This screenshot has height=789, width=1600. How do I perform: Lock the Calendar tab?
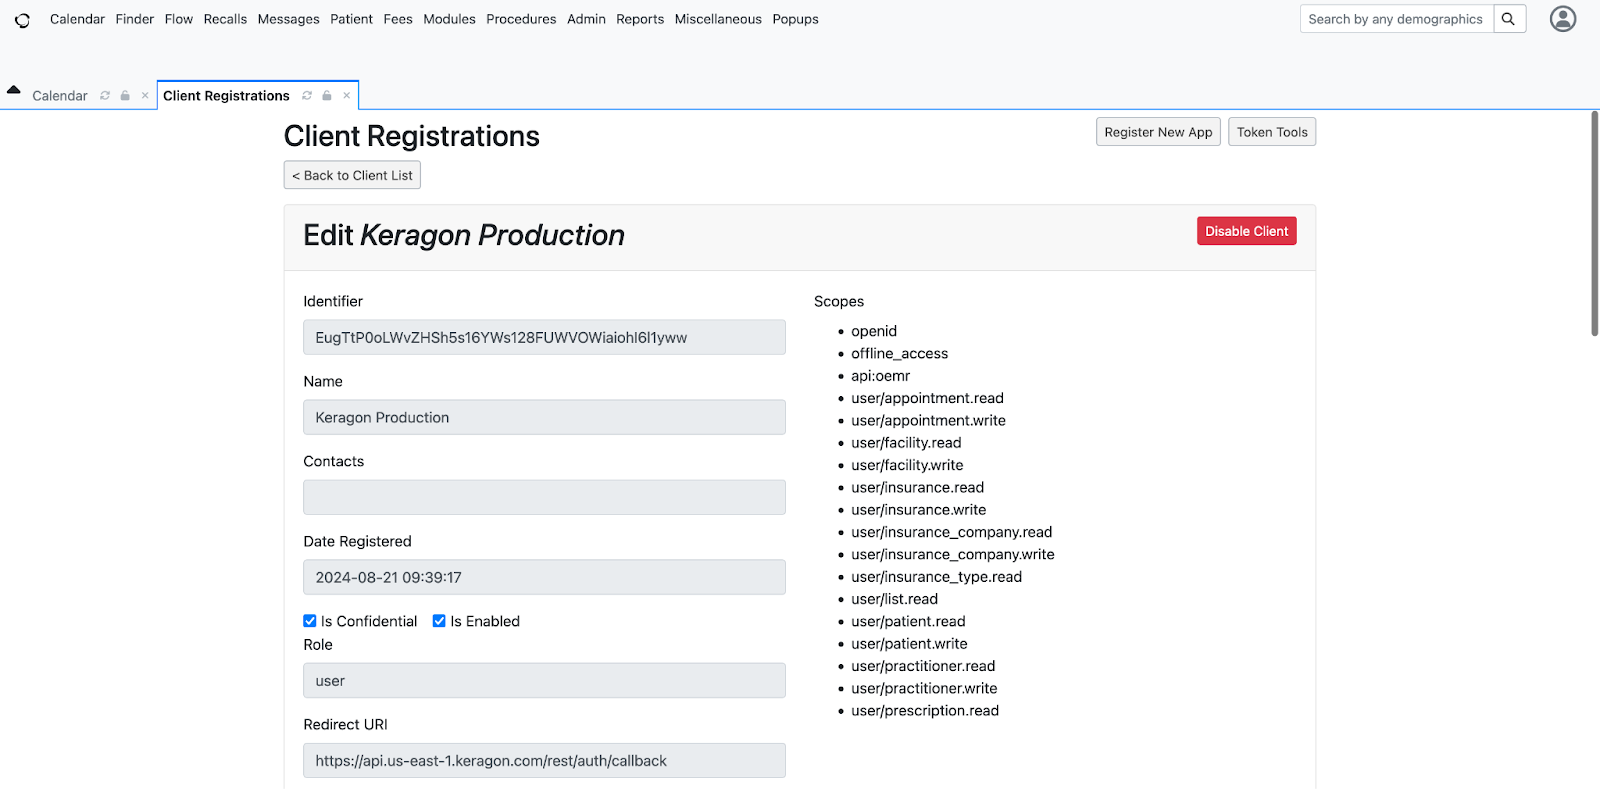[125, 96]
